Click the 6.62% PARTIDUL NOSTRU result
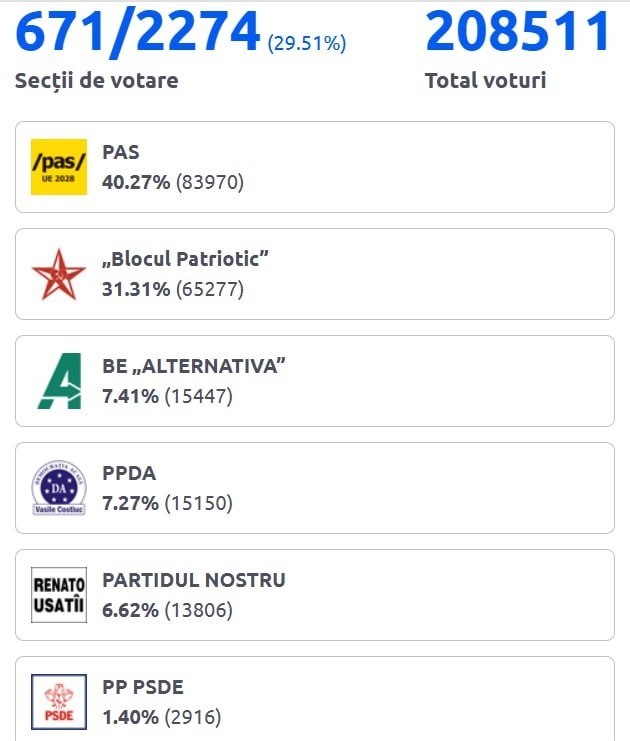 coord(130,611)
